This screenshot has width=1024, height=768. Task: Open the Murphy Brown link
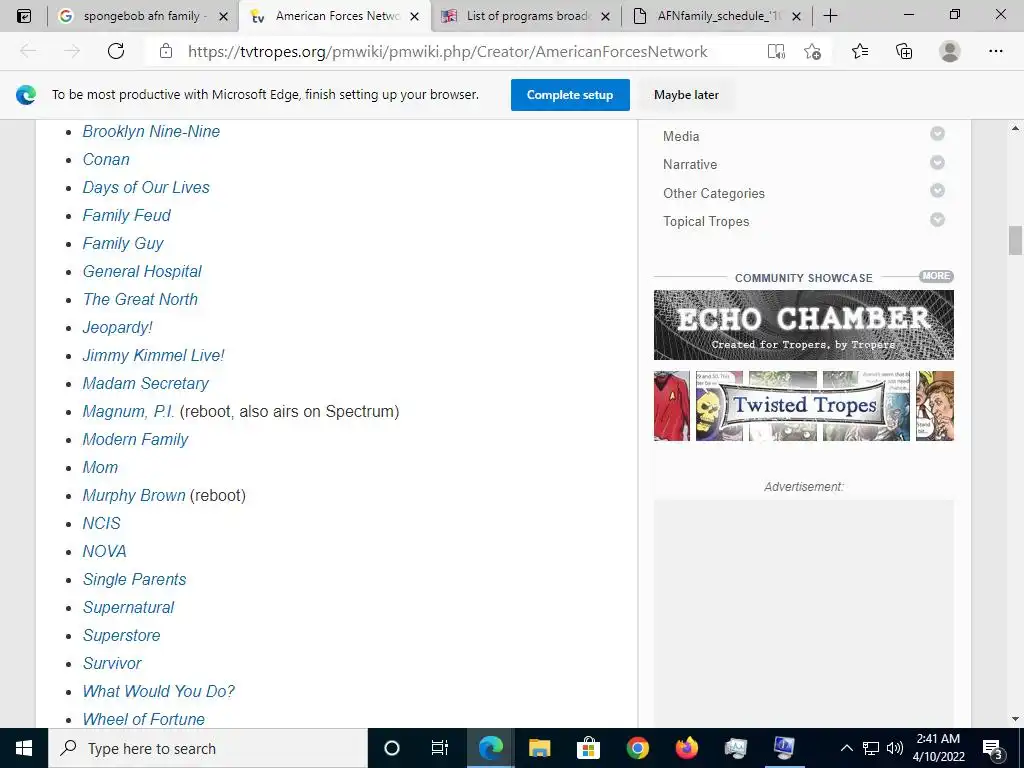[x=134, y=496]
